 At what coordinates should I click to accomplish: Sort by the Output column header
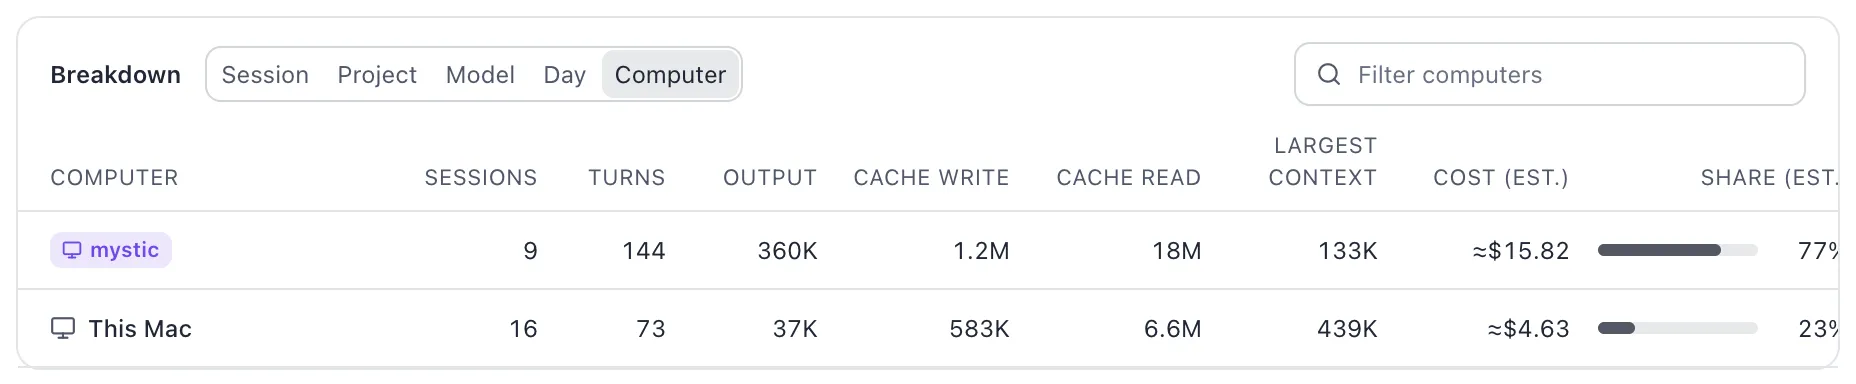[x=770, y=178]
